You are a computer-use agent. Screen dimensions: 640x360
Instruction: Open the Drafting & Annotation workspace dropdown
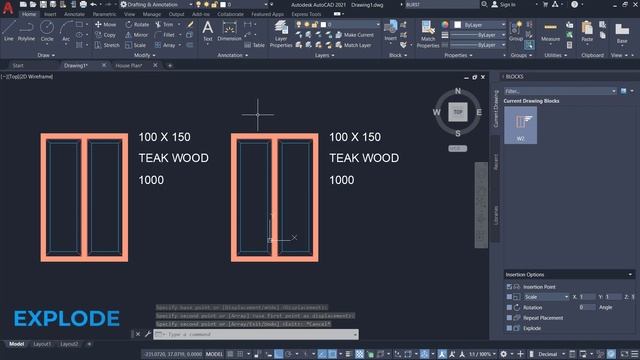(x=156, y=4)
